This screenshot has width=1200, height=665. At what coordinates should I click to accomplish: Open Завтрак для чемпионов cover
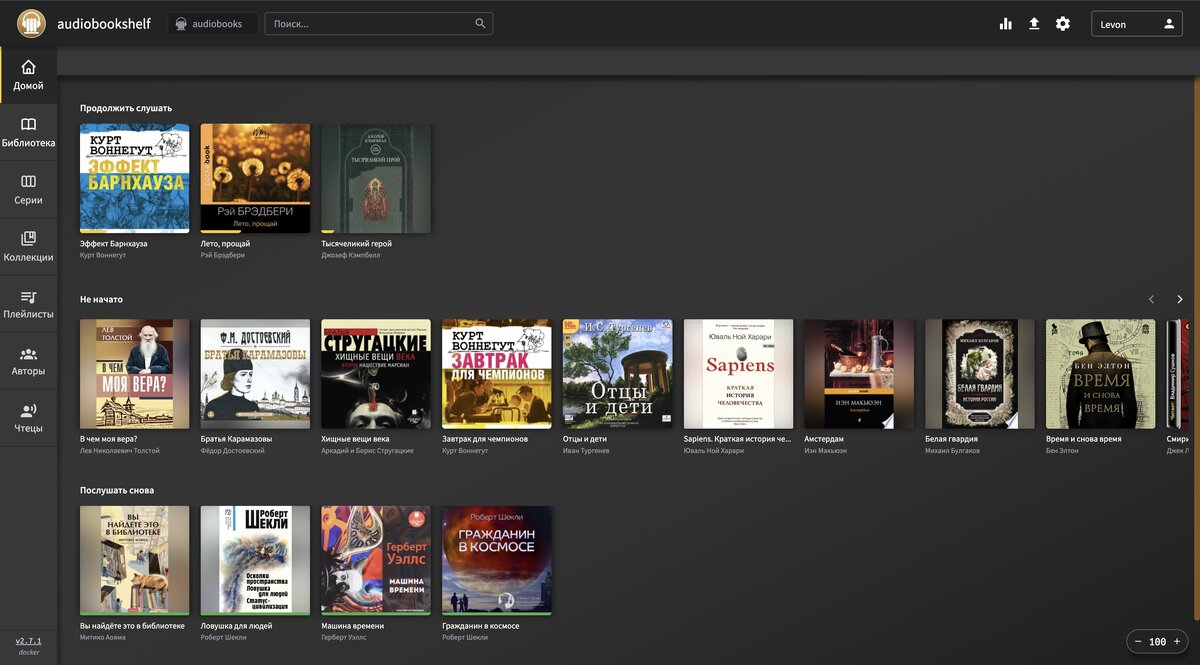click(x=497, y=374)
